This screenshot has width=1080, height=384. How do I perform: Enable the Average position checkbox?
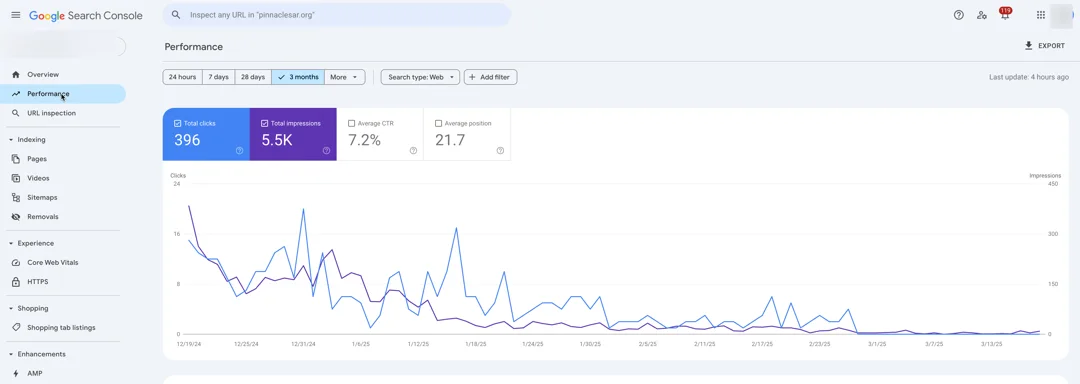coord(438,124)
